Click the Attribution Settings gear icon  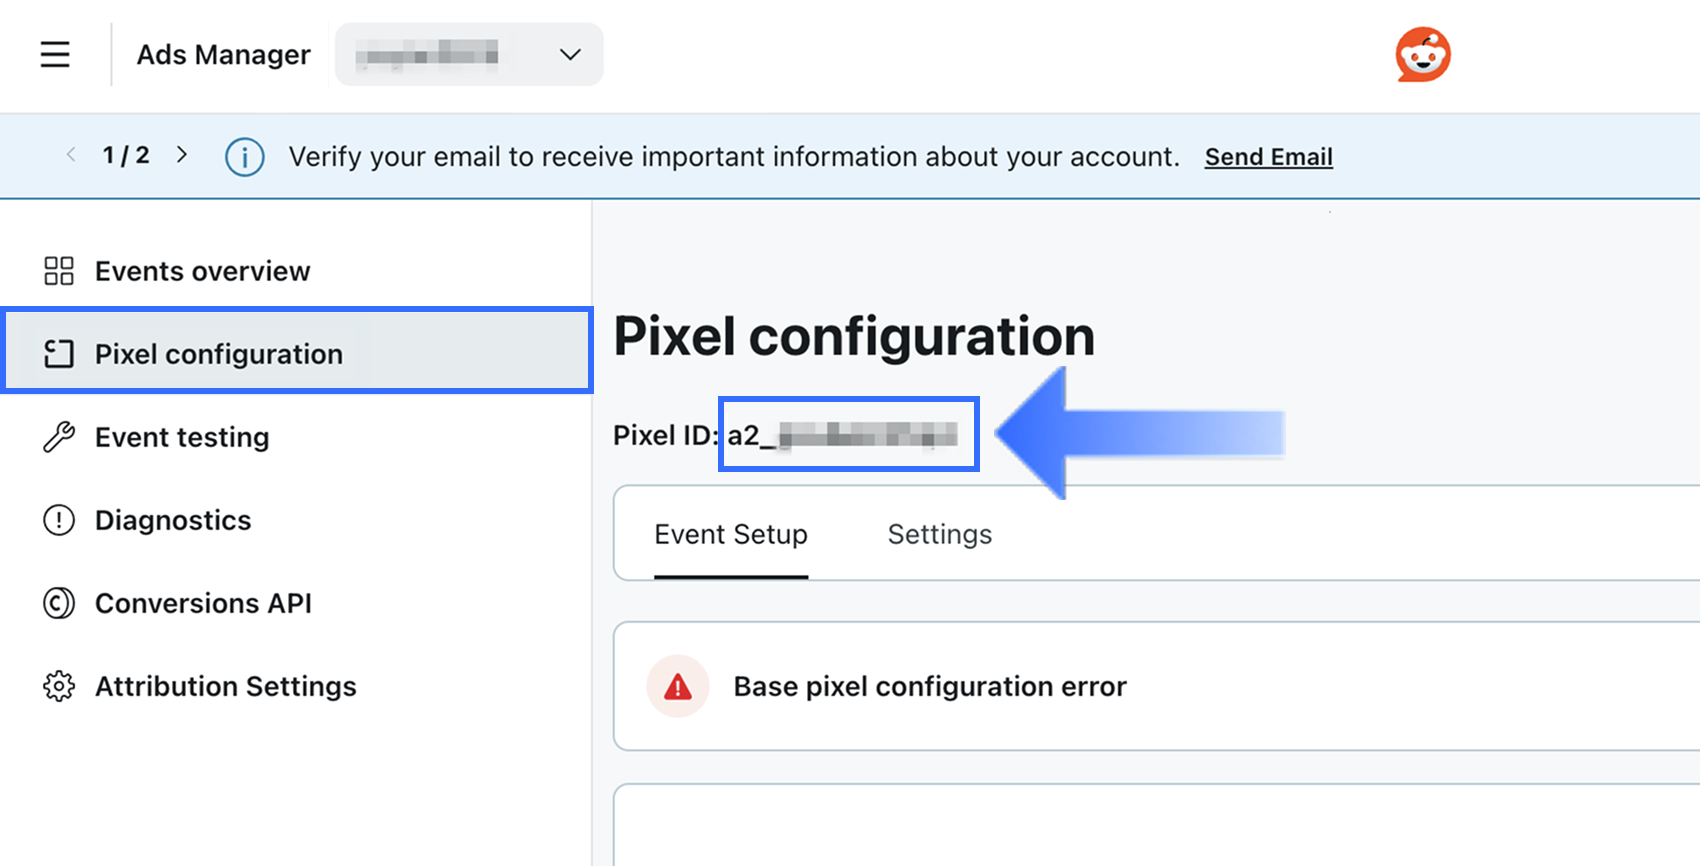pos(59,686)
